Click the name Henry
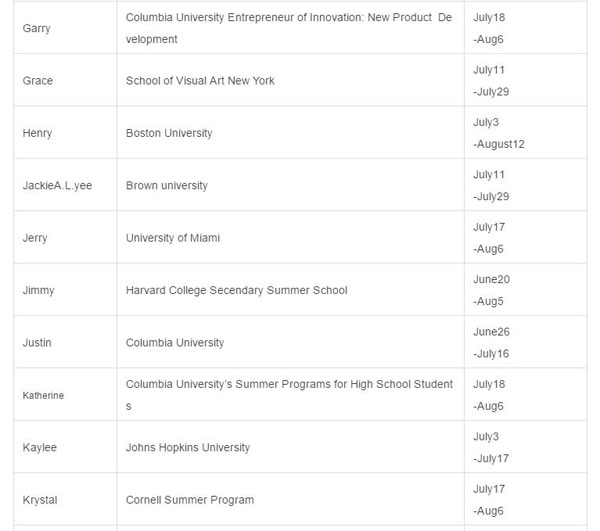The image size is (600, 531). point(37,133)
